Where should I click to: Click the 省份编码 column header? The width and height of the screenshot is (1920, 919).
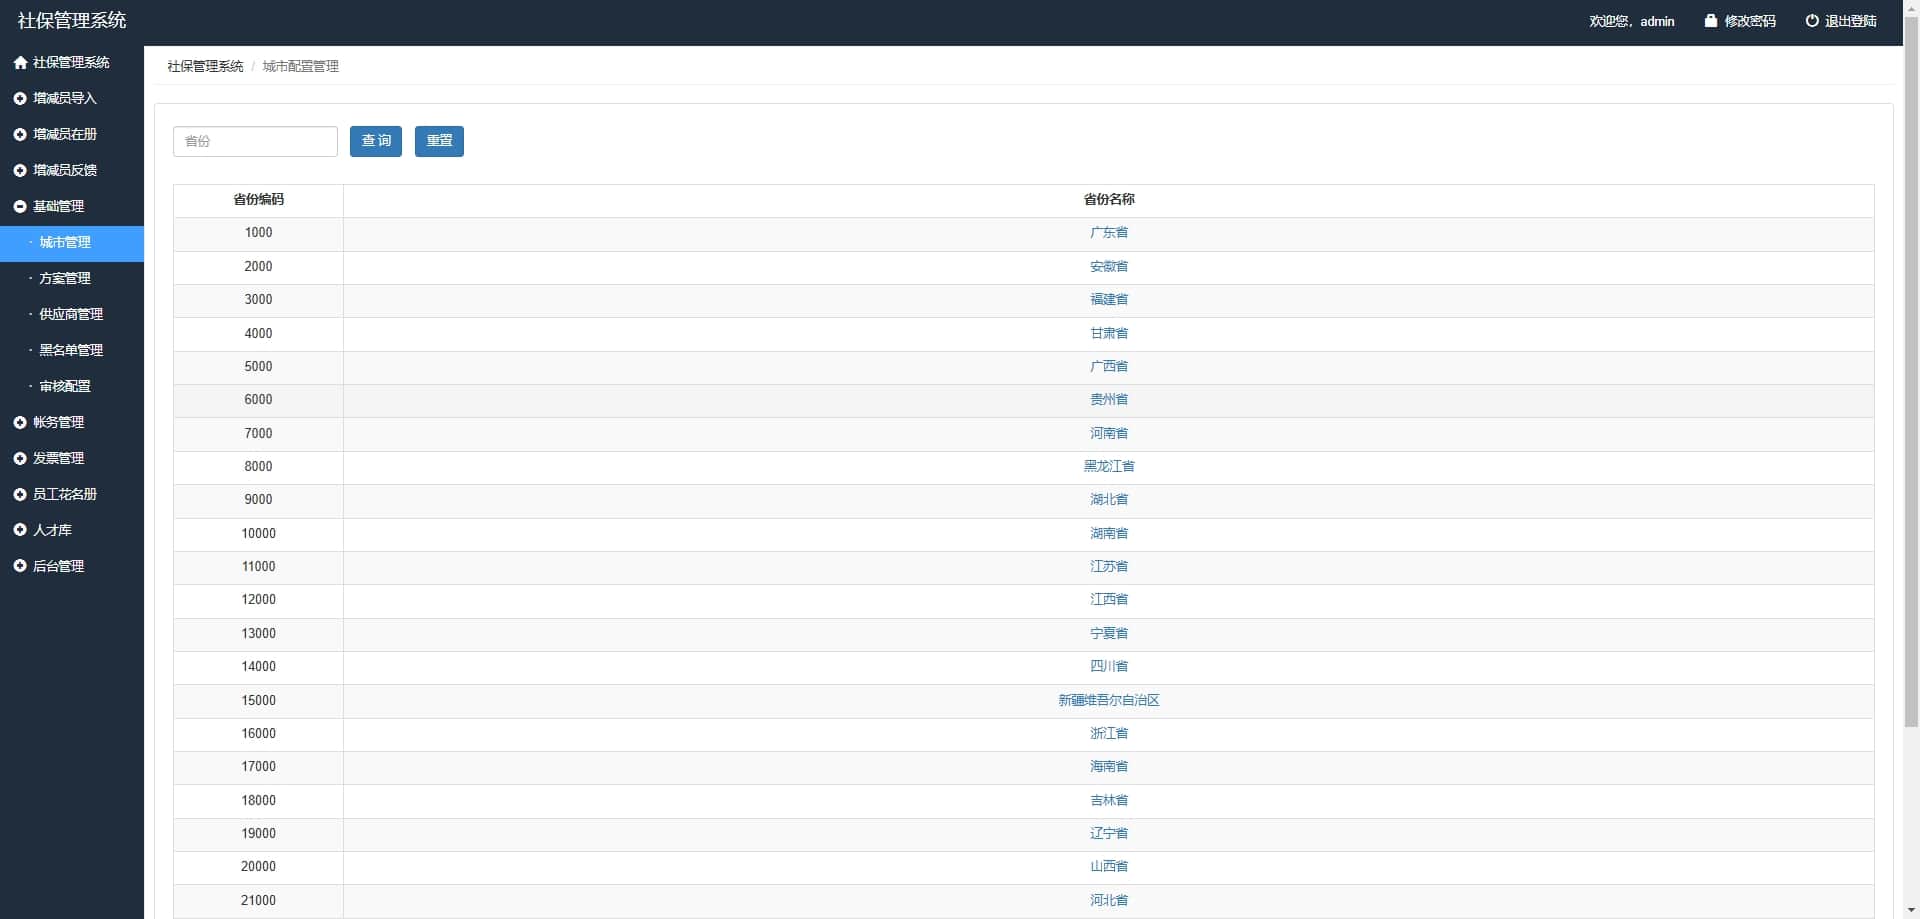pos(258,200)
